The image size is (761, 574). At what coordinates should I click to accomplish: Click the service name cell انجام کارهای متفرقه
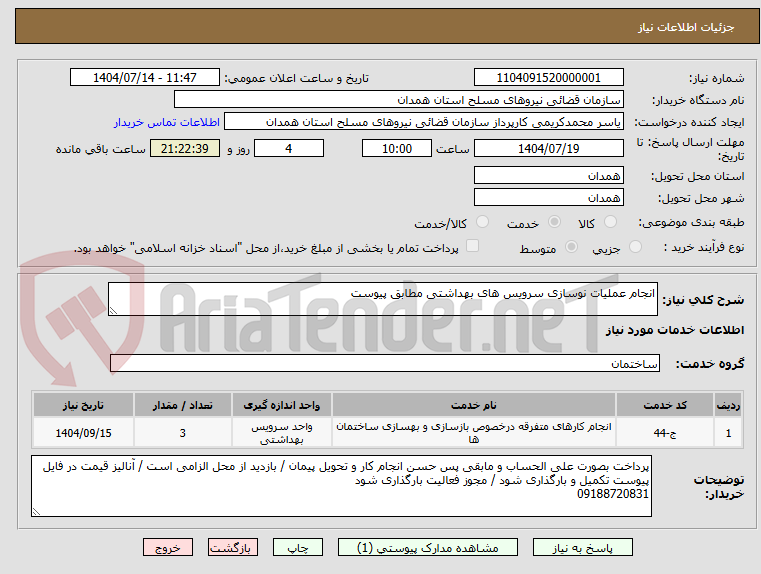[474, 432]
